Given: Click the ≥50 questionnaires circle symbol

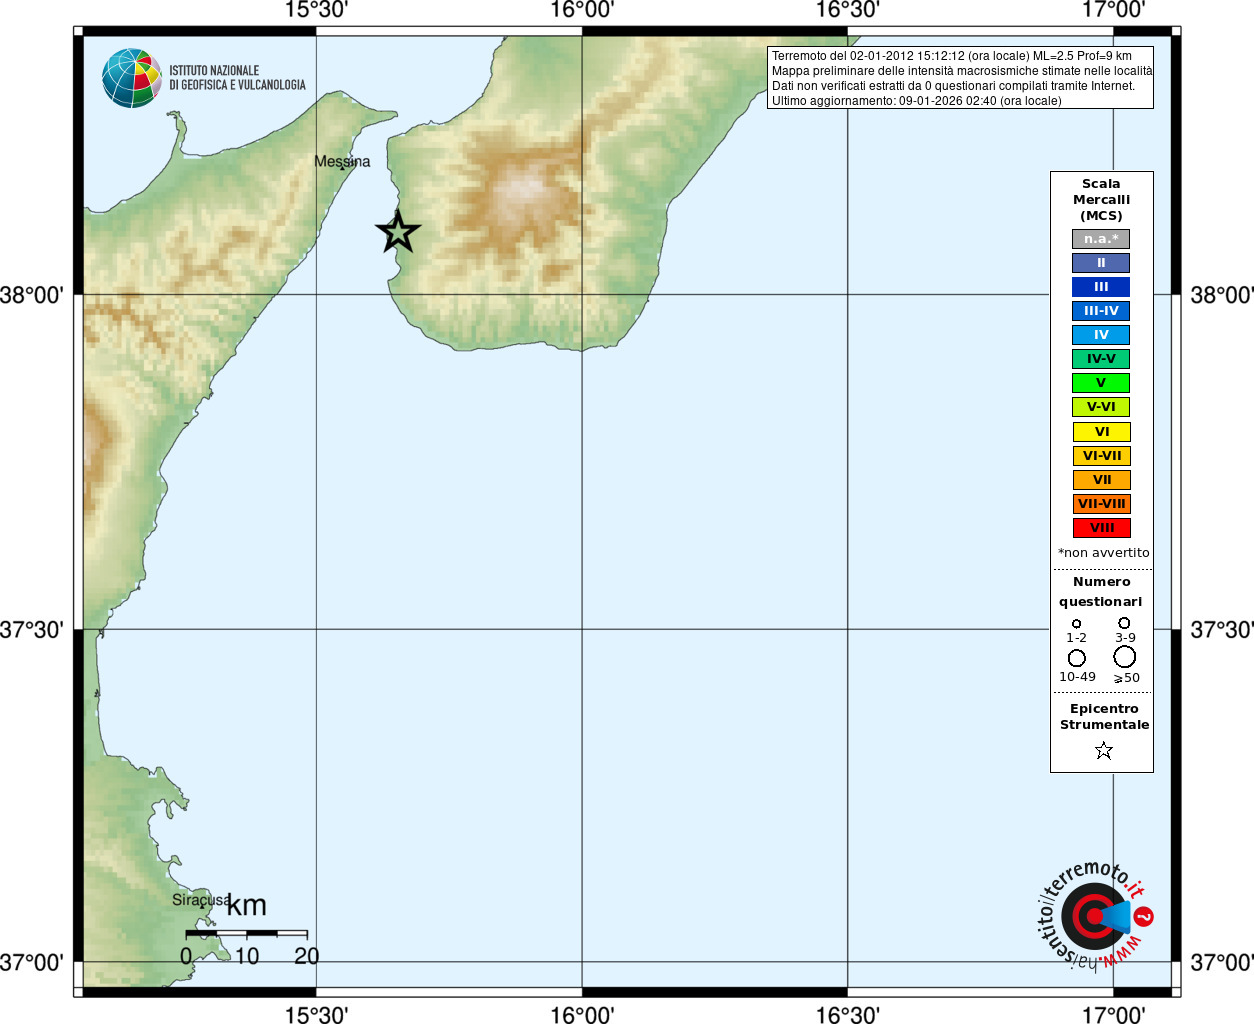Looking at the screenshot, I should pyautogui.click(x=1125, y=657).
